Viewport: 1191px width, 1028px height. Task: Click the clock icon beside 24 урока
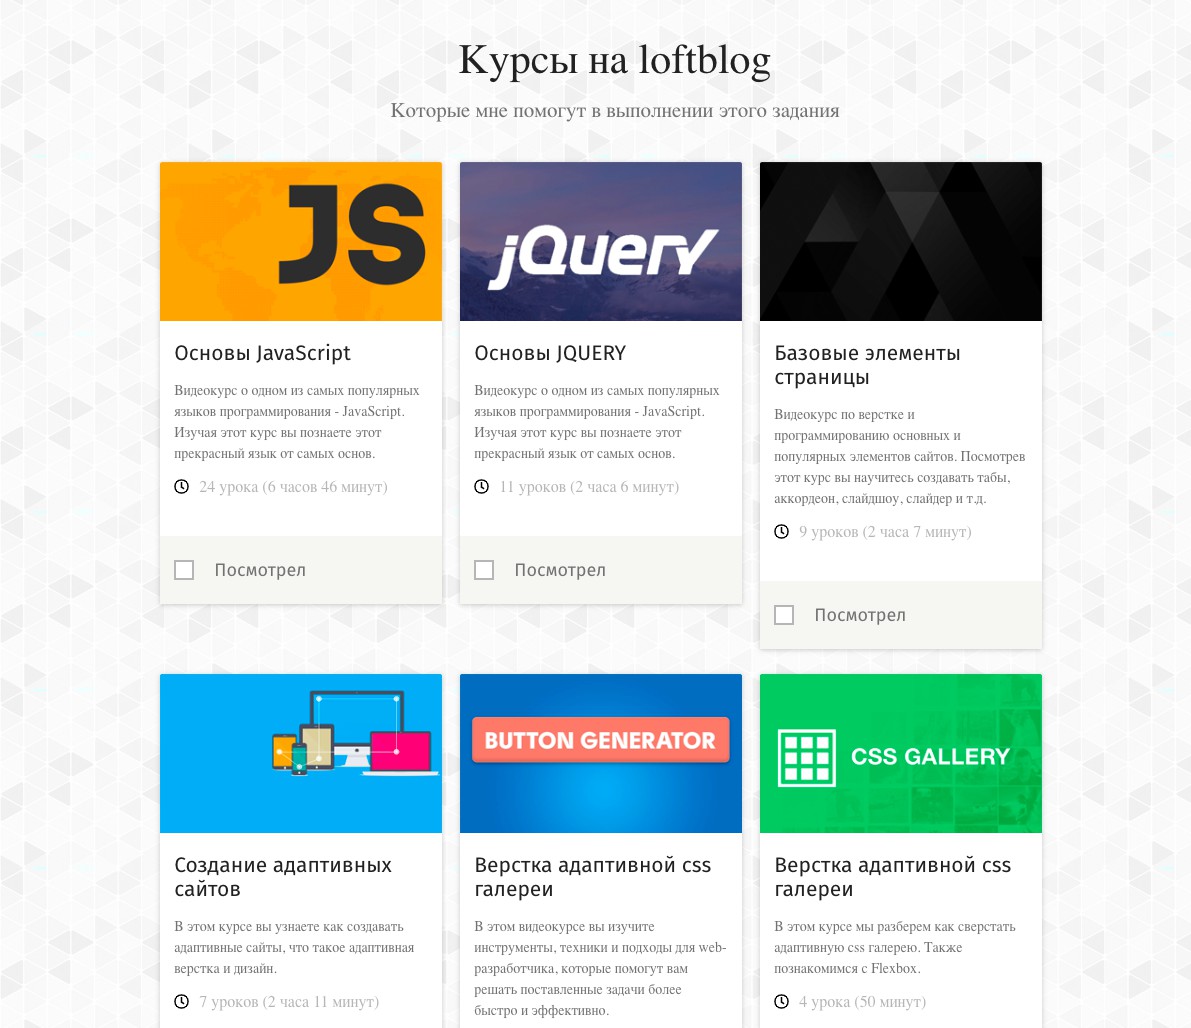pos(182,486)
